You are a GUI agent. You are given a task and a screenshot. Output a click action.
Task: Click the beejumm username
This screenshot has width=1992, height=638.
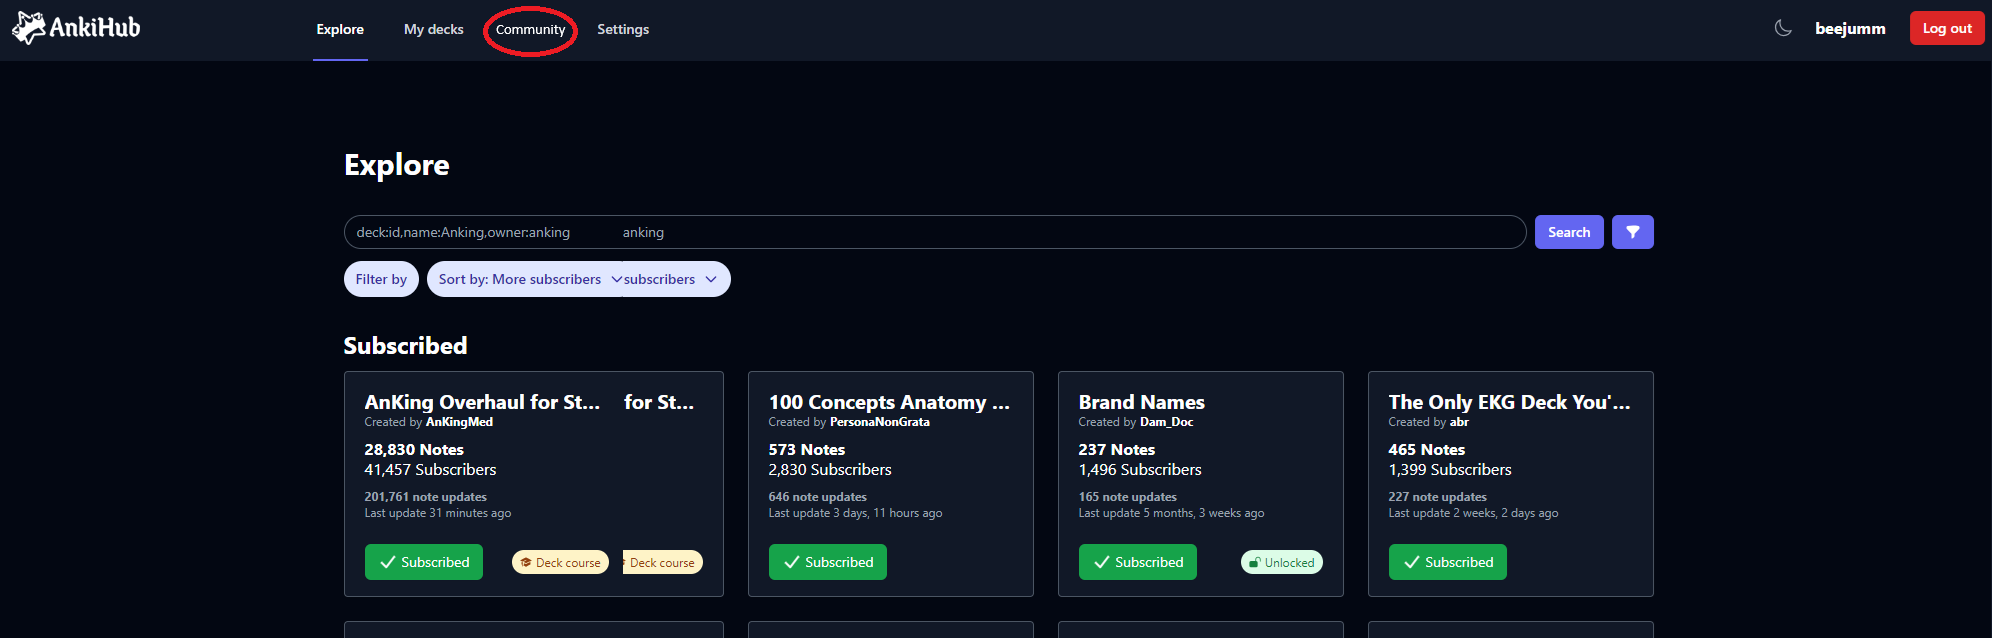[1850, 28]
